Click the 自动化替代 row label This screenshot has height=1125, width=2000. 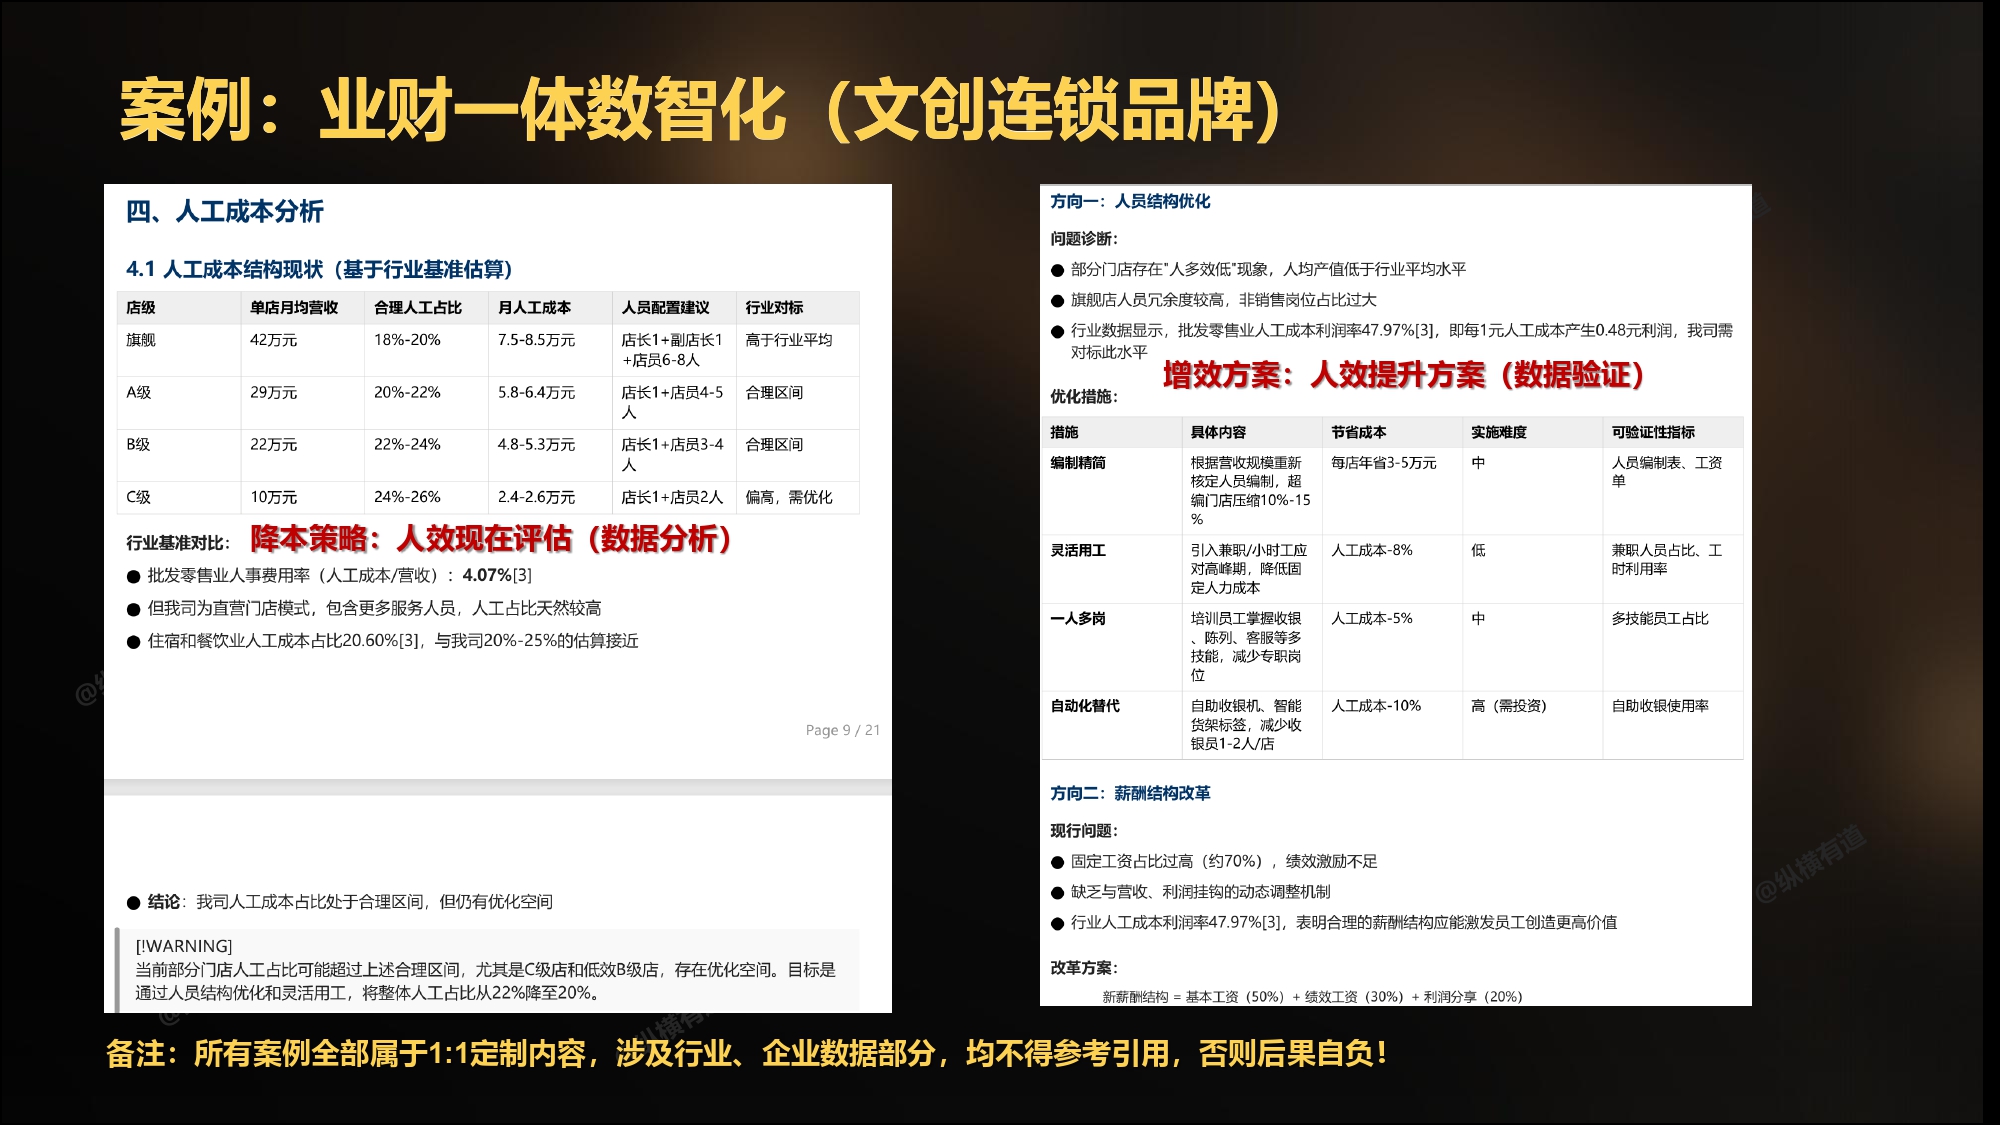(x=1085, y=706)
